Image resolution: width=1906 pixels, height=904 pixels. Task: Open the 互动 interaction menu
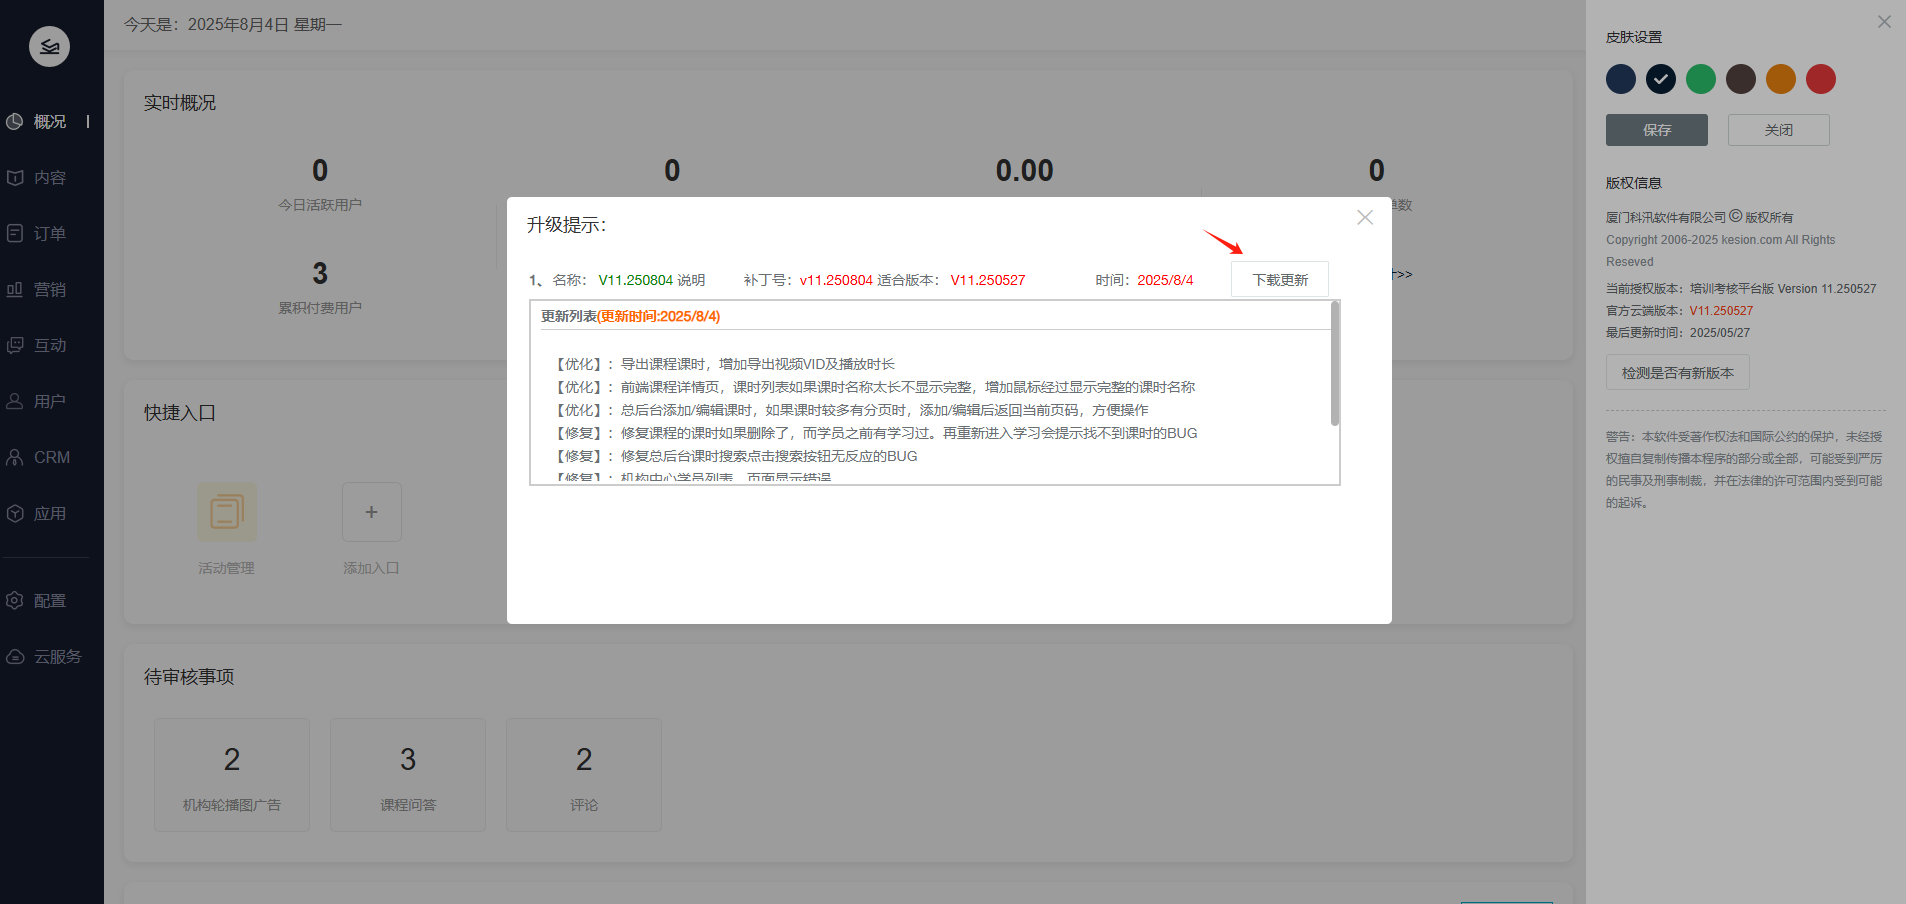tap(49, 346)
